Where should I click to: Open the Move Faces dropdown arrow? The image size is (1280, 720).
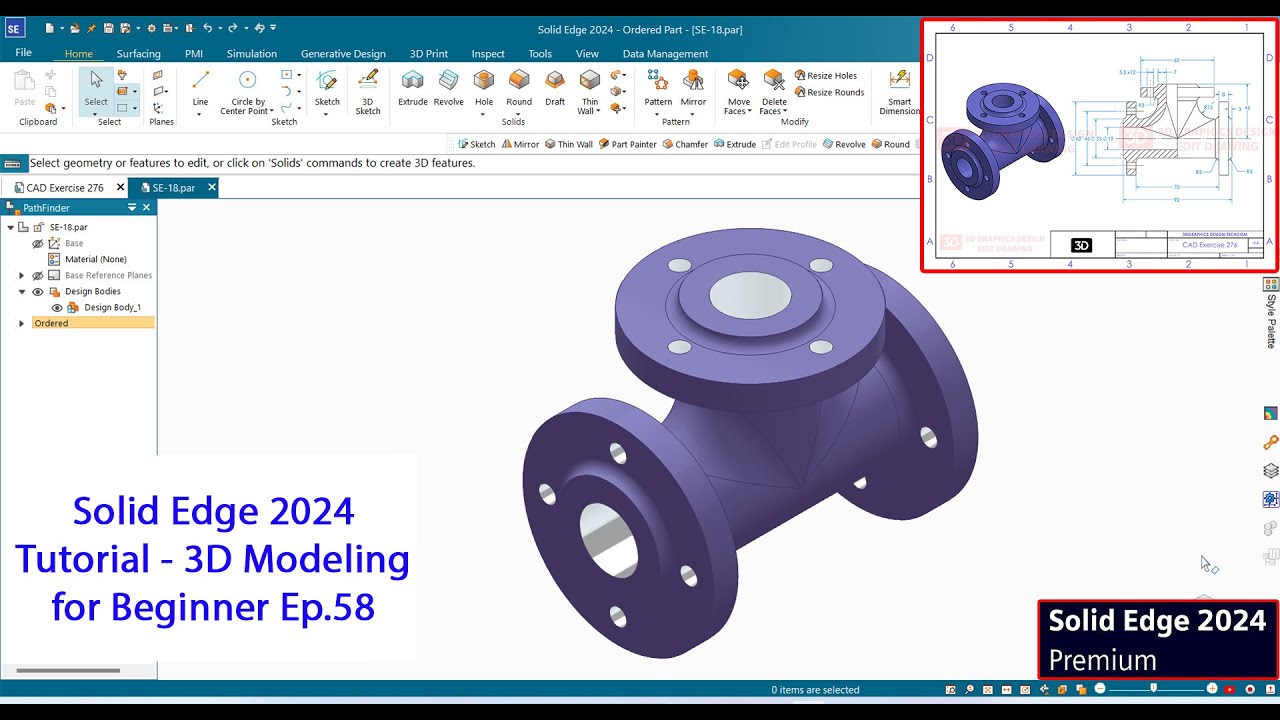(748, 112)
